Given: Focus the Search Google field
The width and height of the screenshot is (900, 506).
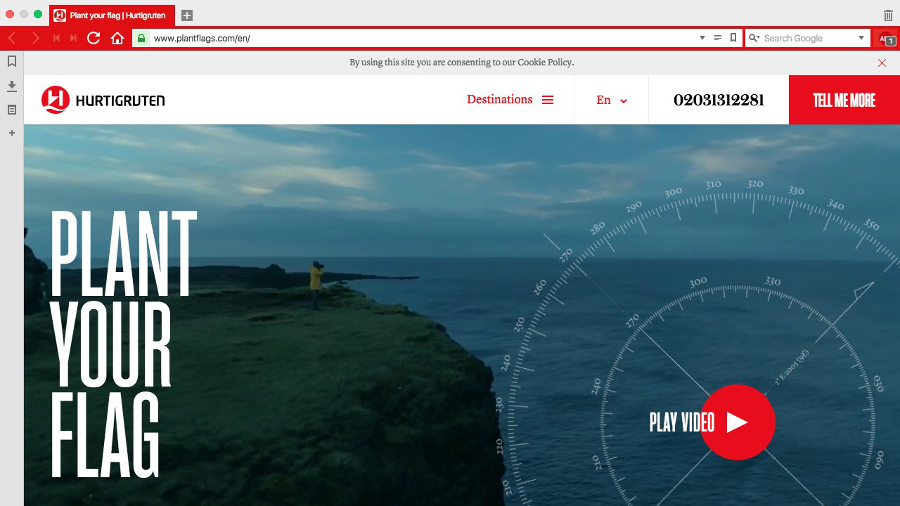Looking at the screenshot, I should (807, 38).
